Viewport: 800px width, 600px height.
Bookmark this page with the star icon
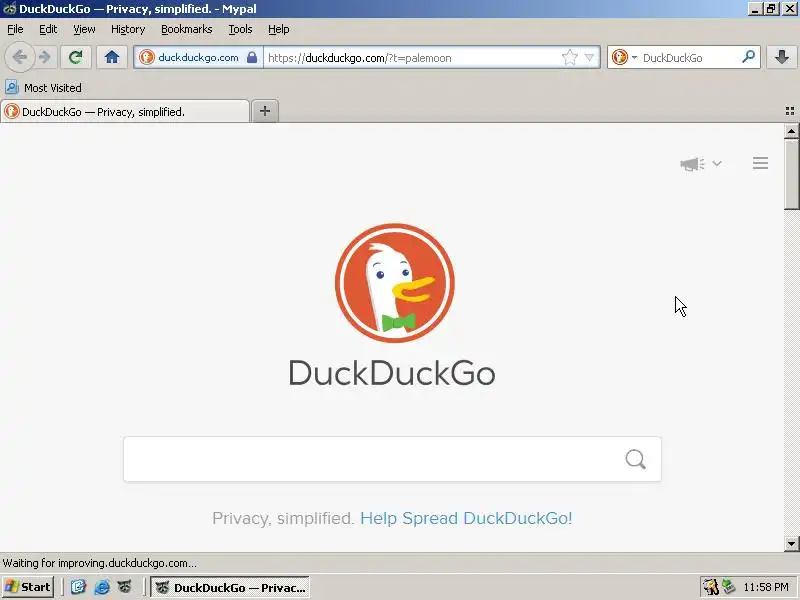tap(569, 58)
